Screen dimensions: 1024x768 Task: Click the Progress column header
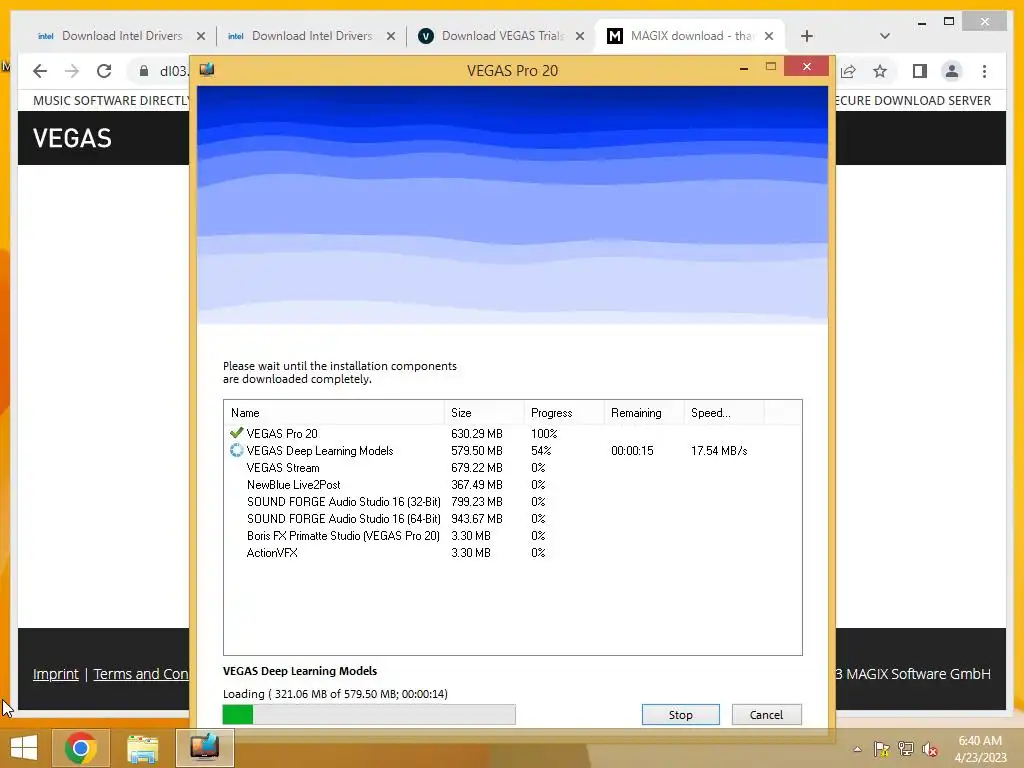pos(564,413)
